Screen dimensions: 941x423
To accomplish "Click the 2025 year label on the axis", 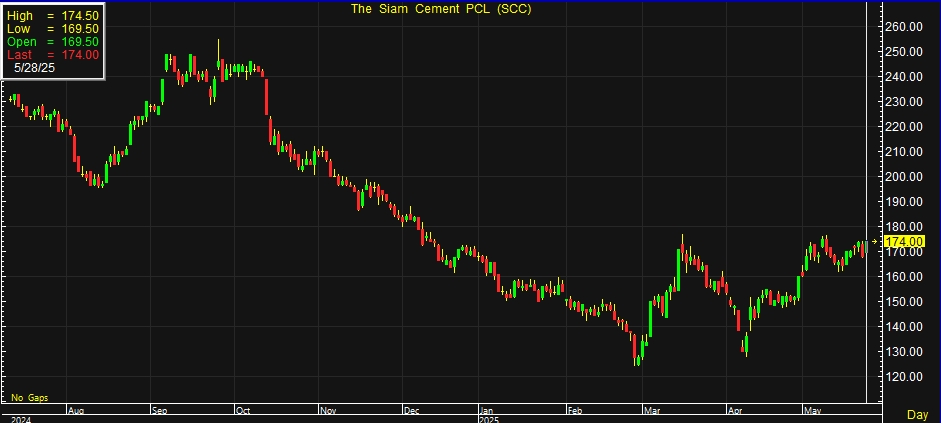I will tap(487, 418).
